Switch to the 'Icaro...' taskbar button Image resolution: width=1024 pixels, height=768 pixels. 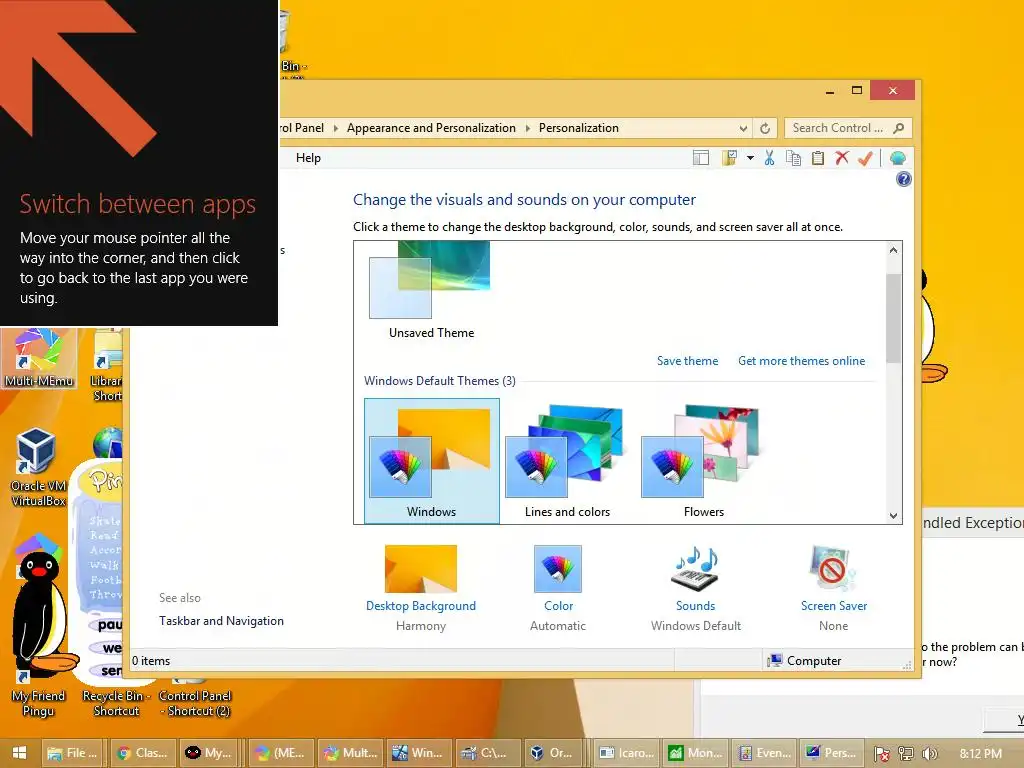click(627, 753)
